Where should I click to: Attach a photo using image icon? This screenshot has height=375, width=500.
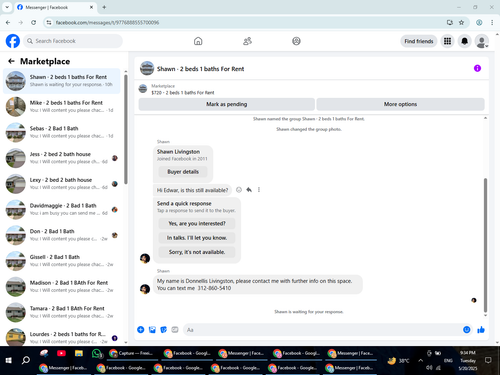click(152, 330)
